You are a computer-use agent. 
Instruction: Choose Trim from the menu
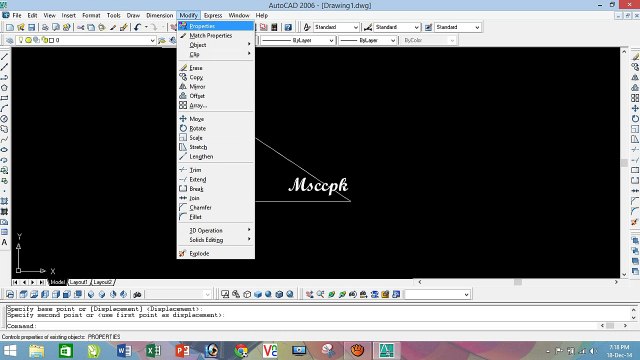tap(216, 170)
